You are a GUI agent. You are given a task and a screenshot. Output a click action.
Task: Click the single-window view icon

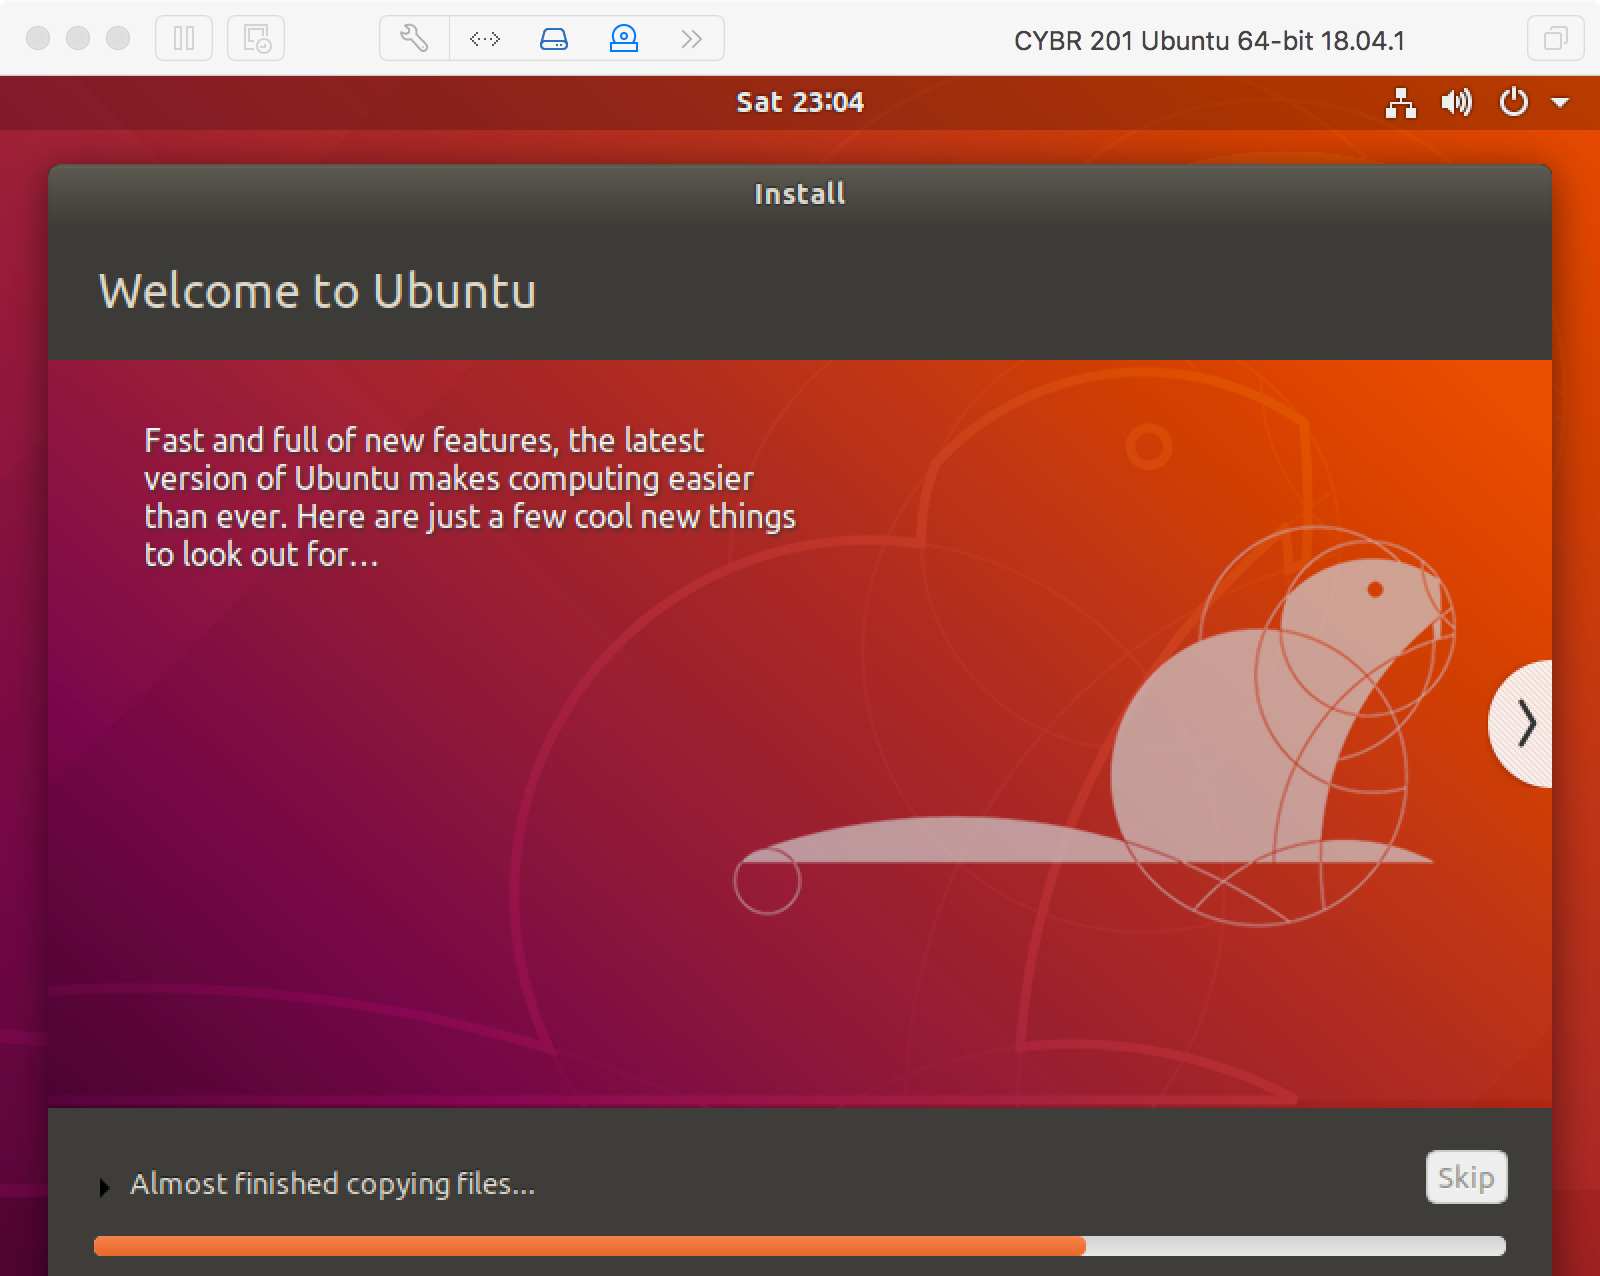pos(1555,39)
